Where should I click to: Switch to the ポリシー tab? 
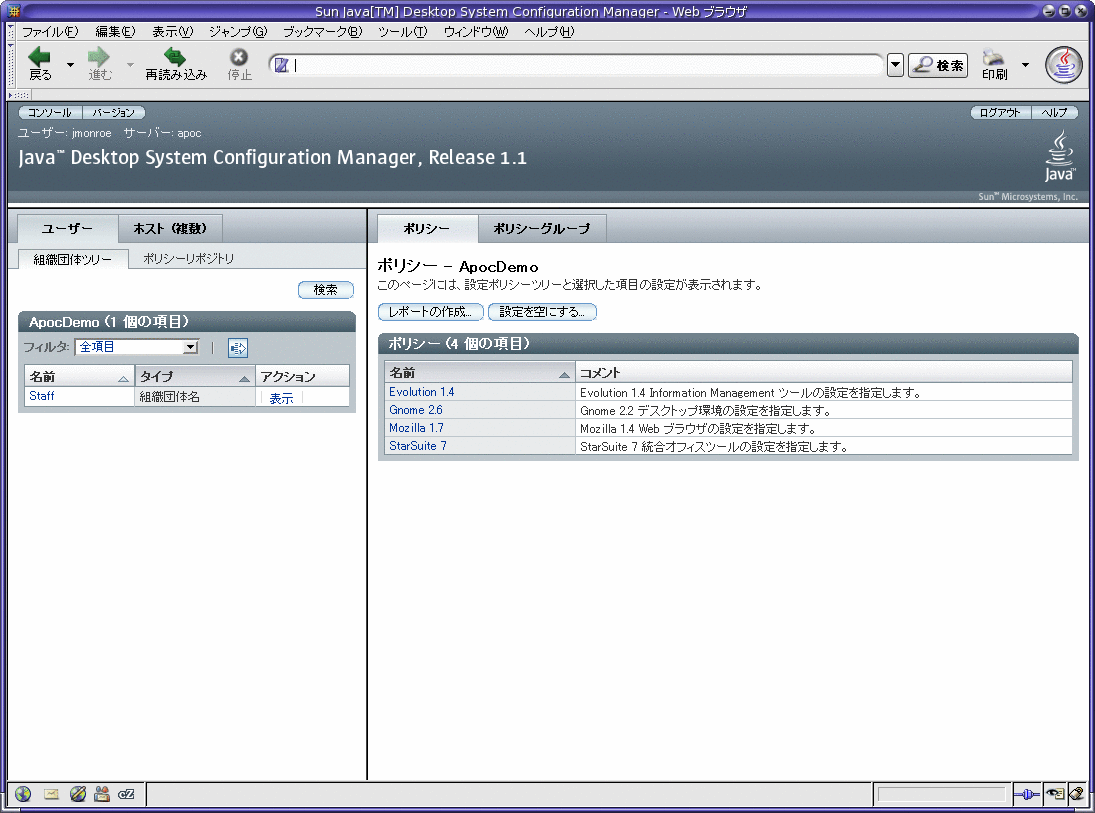[x=427, y=228]
